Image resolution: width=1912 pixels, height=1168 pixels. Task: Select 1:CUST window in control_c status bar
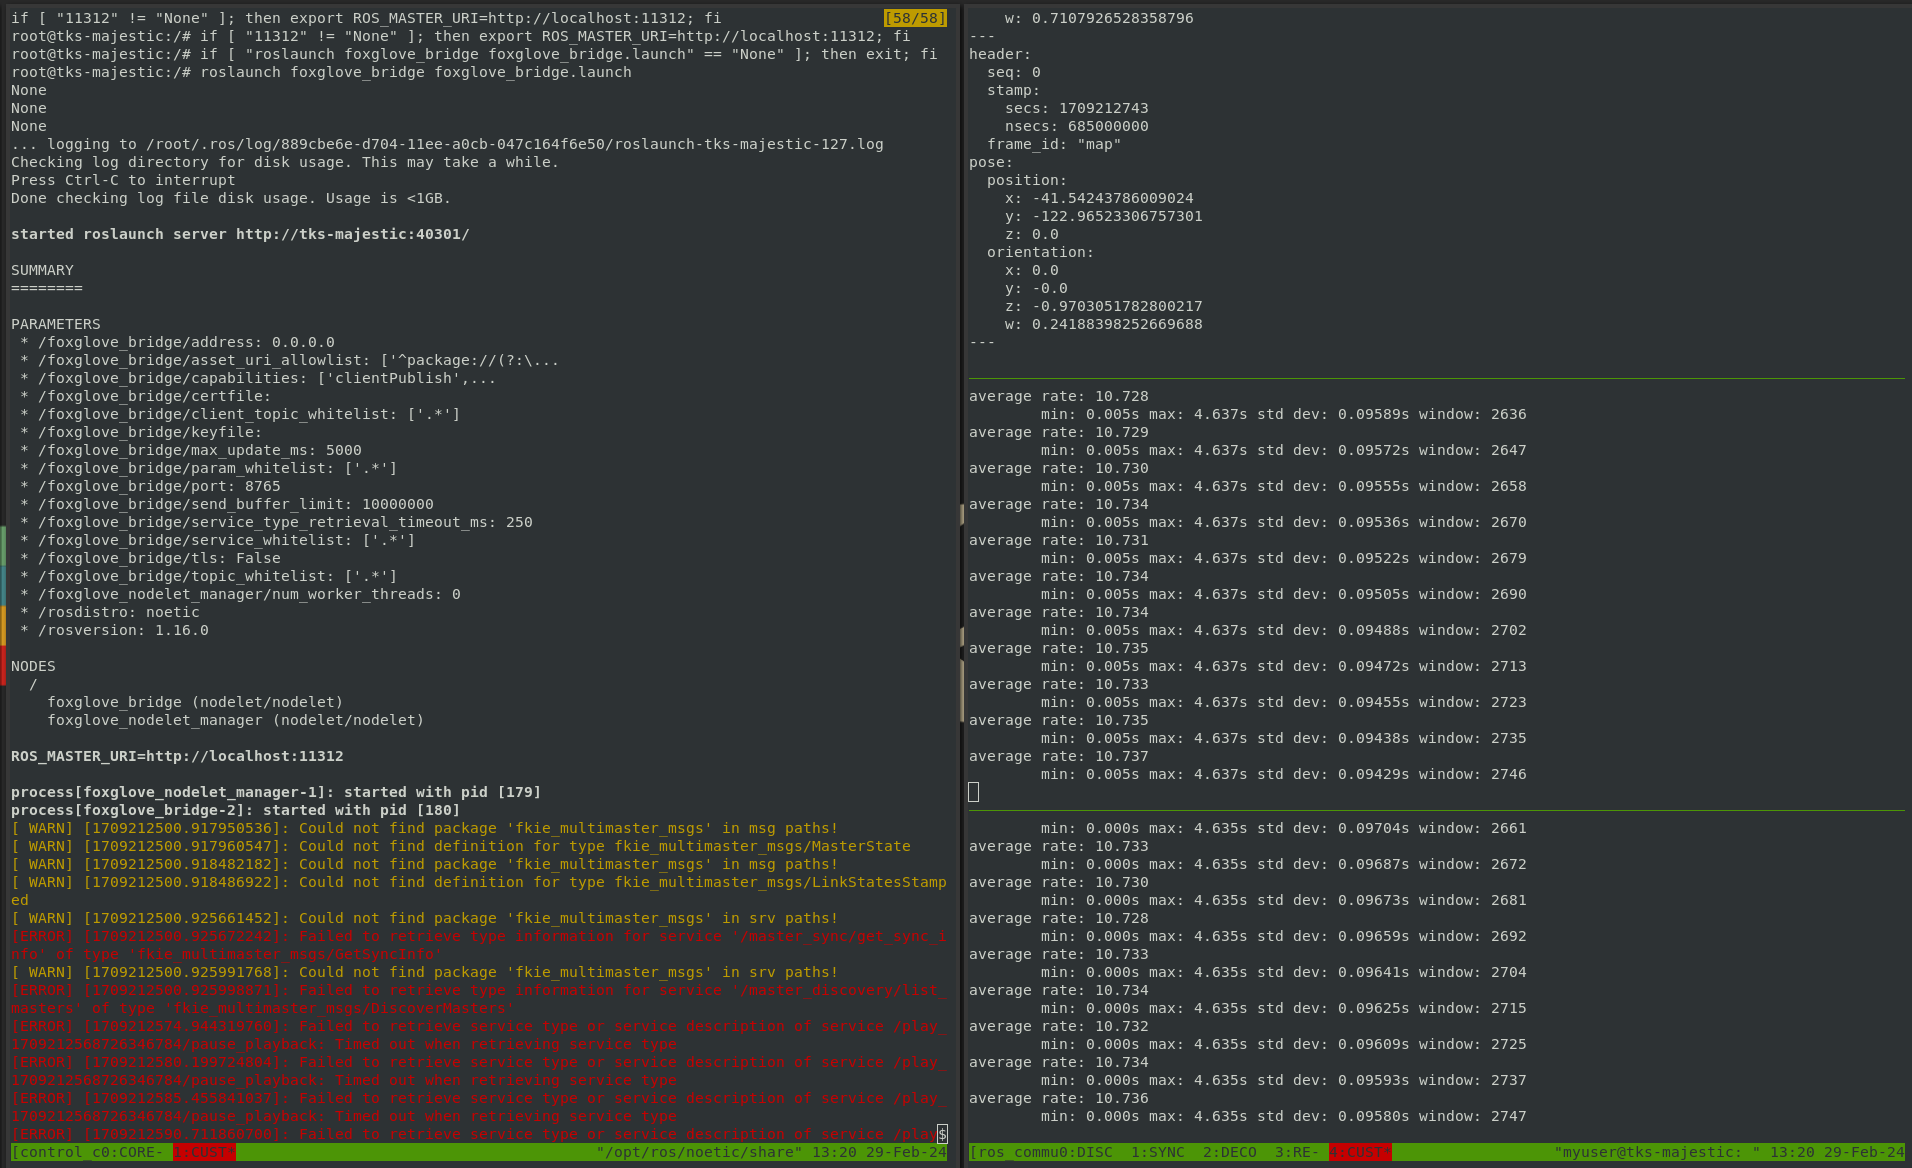coord(204,1152)
